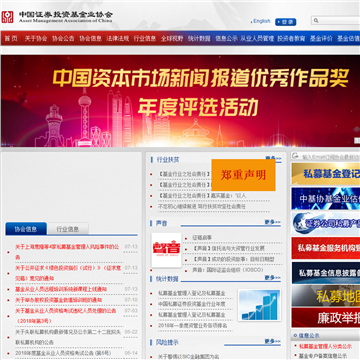Image resolution: width=360 pixels, height=360 pixels.
Task: Open 更多 link for 声音 section
Action: point(273,222)
